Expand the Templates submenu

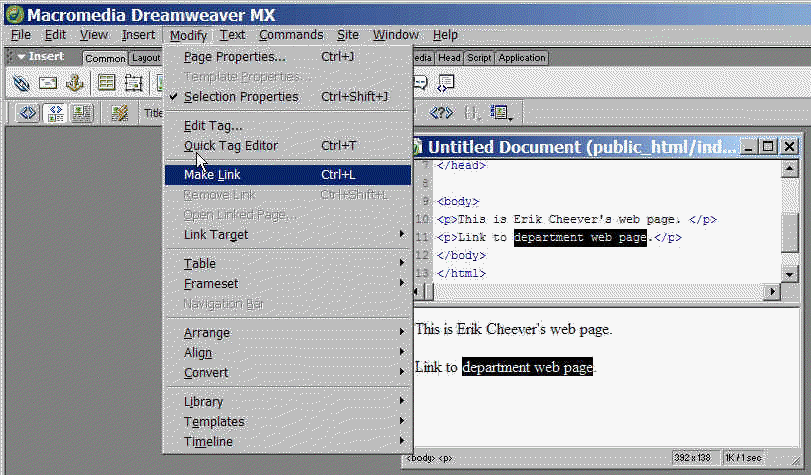point(287,421)
